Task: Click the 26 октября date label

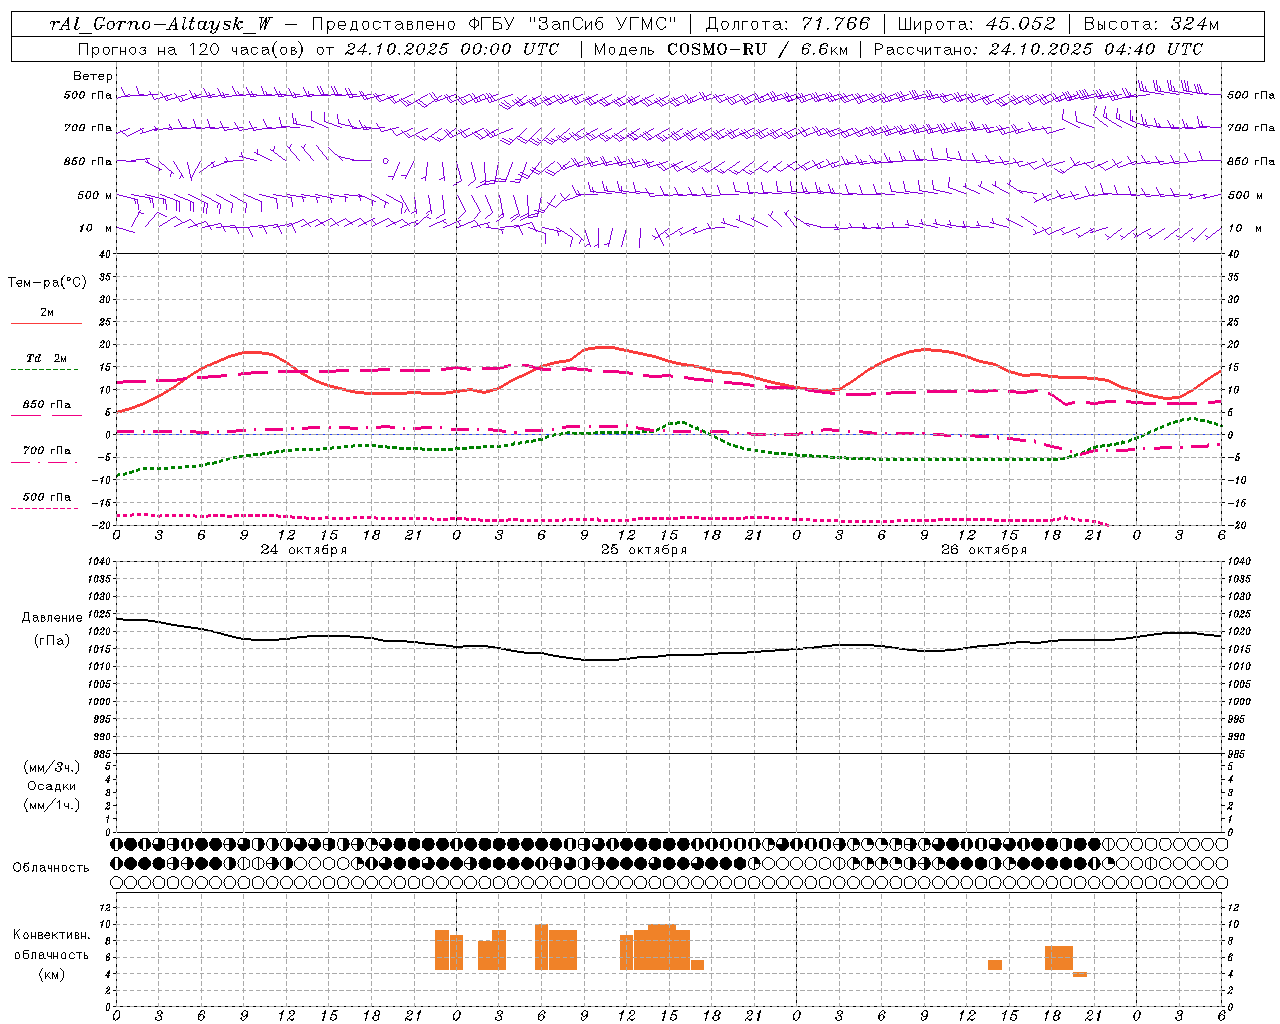Action: 984,550
